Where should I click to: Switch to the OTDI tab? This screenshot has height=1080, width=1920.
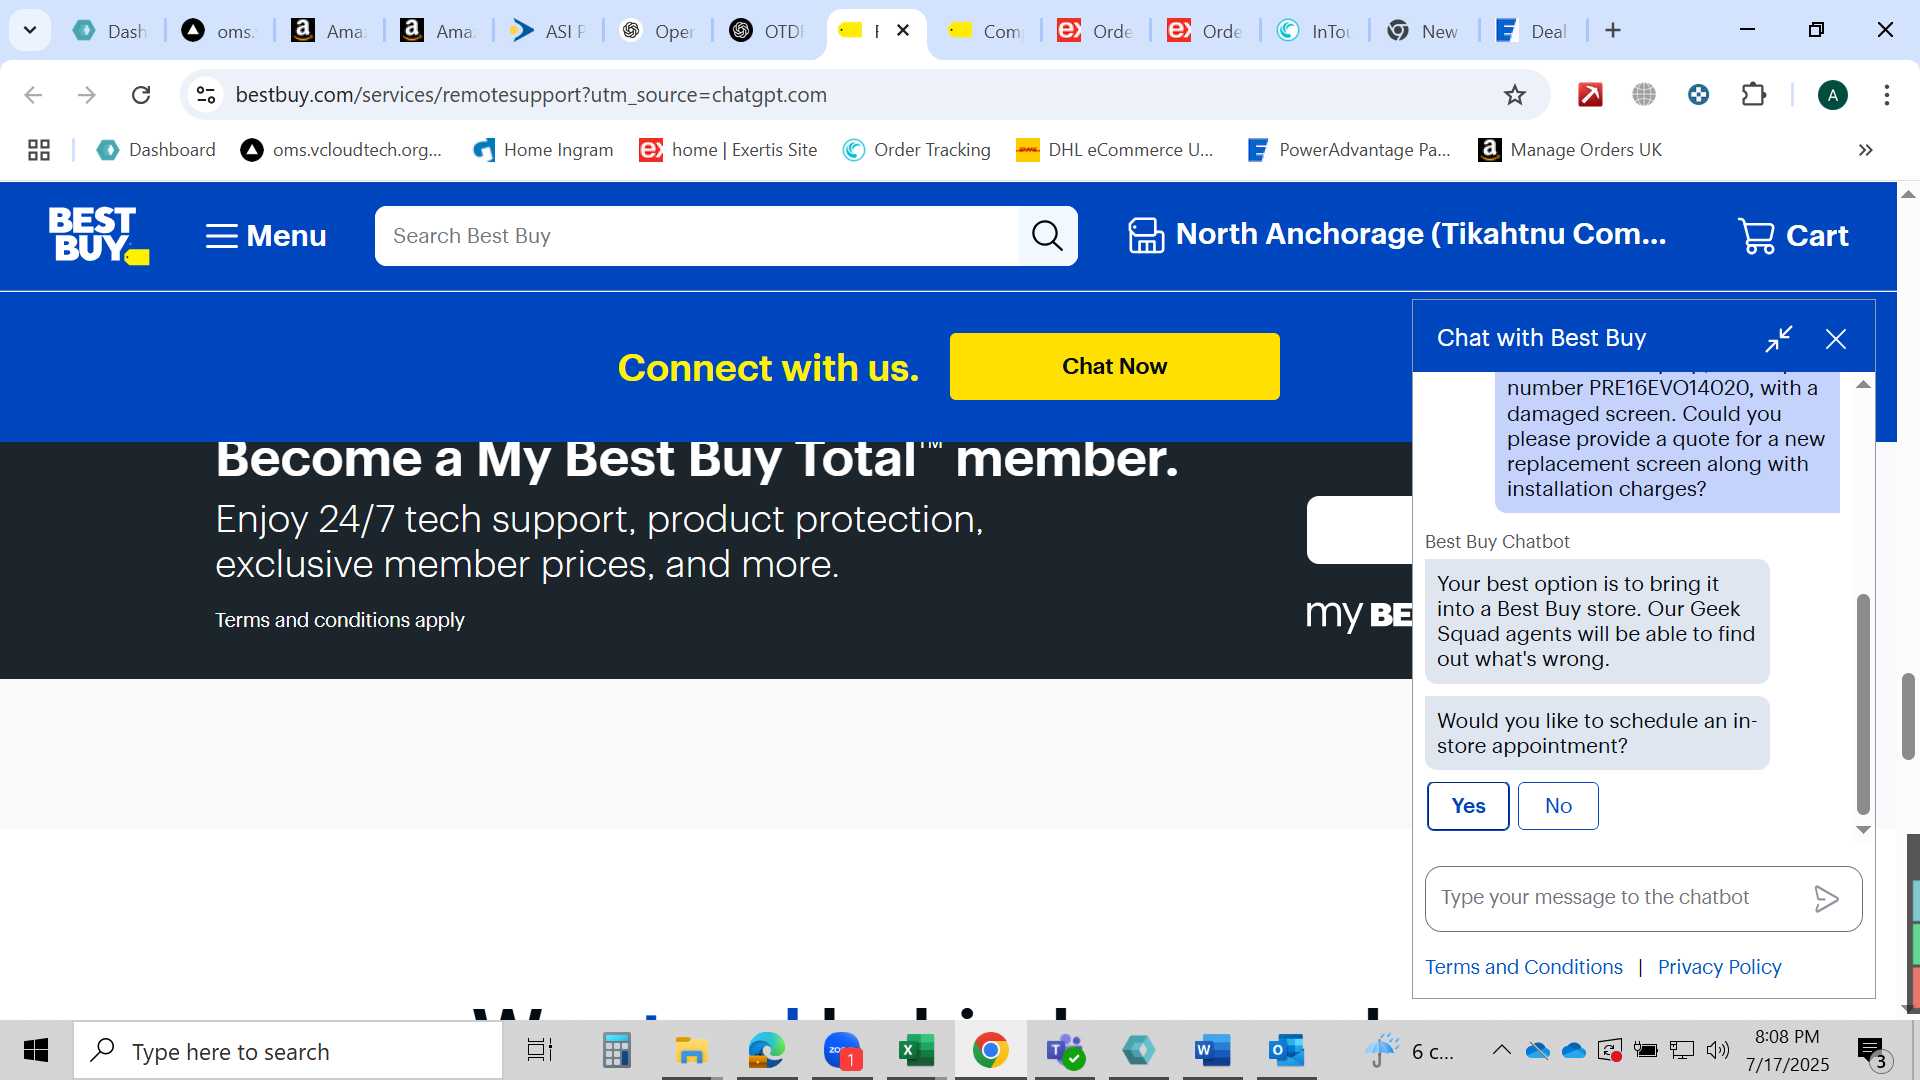[767, 31]
